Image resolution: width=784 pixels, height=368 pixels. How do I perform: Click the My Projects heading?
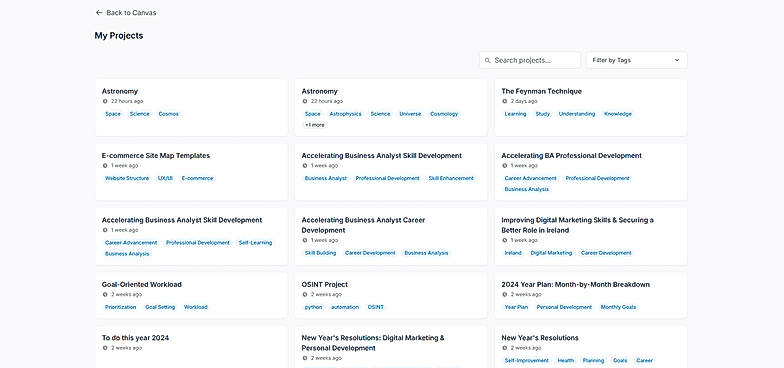point(119,36)
